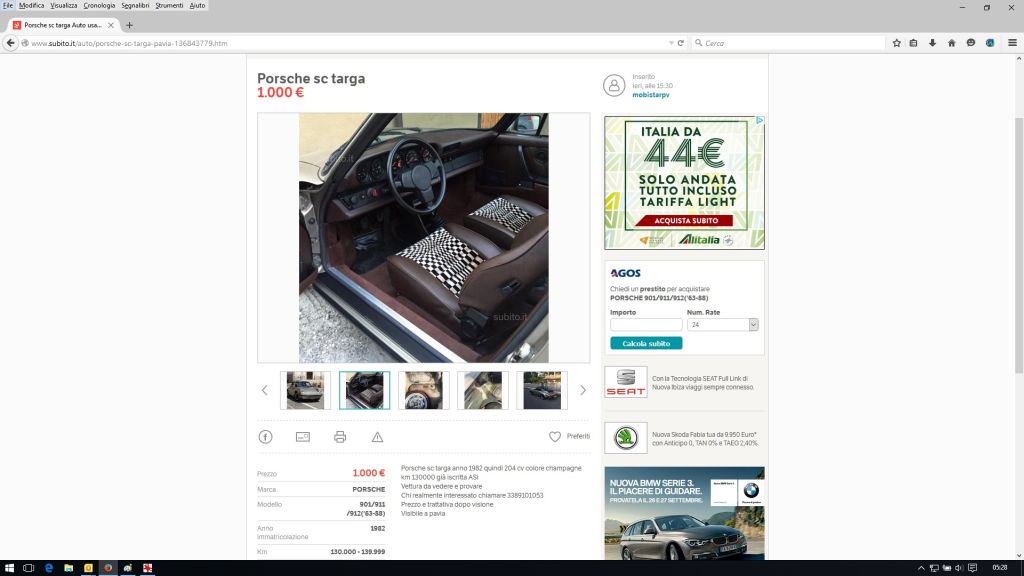Open the Segnalibri menu
The width and height of the screenshot is (1024, 576).
pyautogui.click(x=135, y=5)
